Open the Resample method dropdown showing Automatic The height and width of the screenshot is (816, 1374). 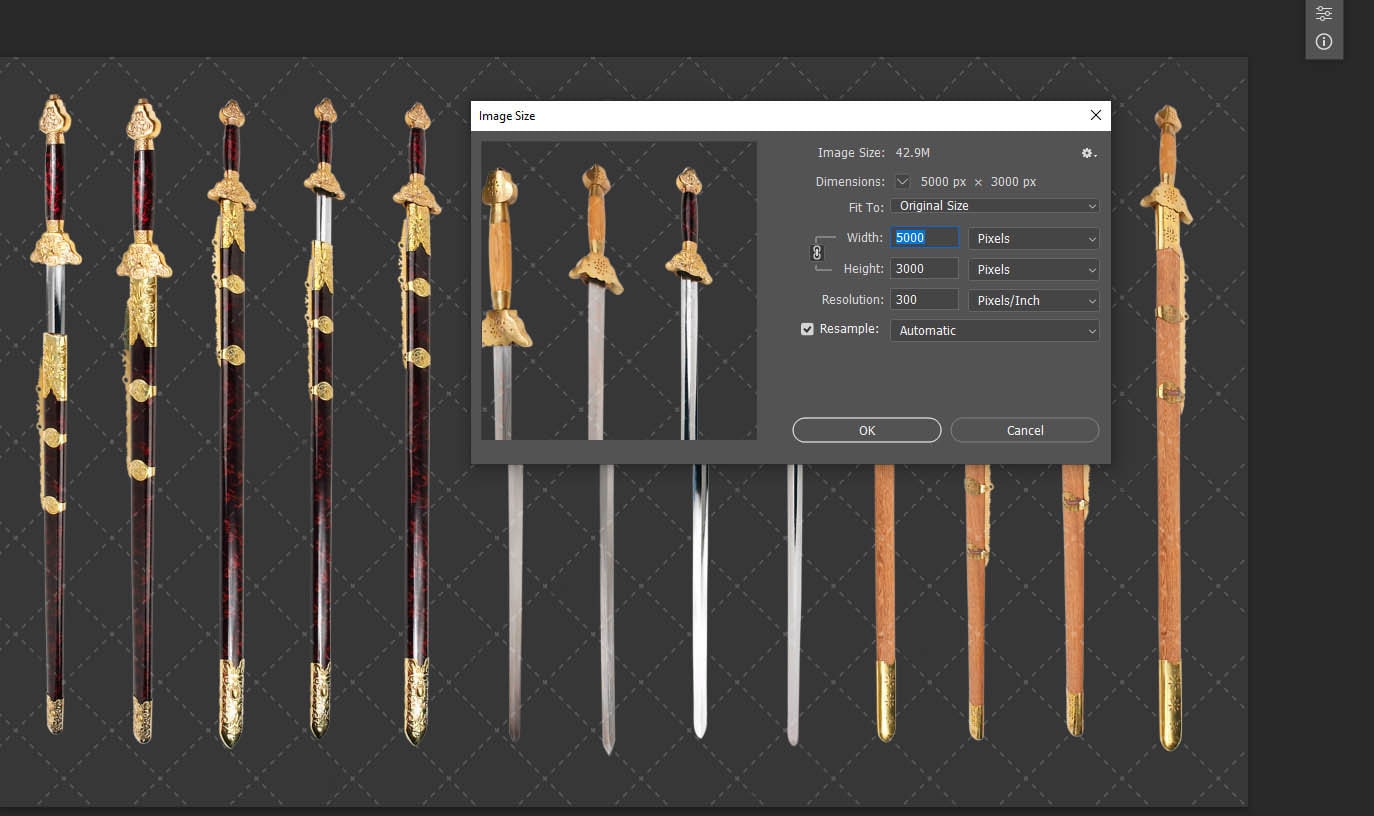[994, 330]
